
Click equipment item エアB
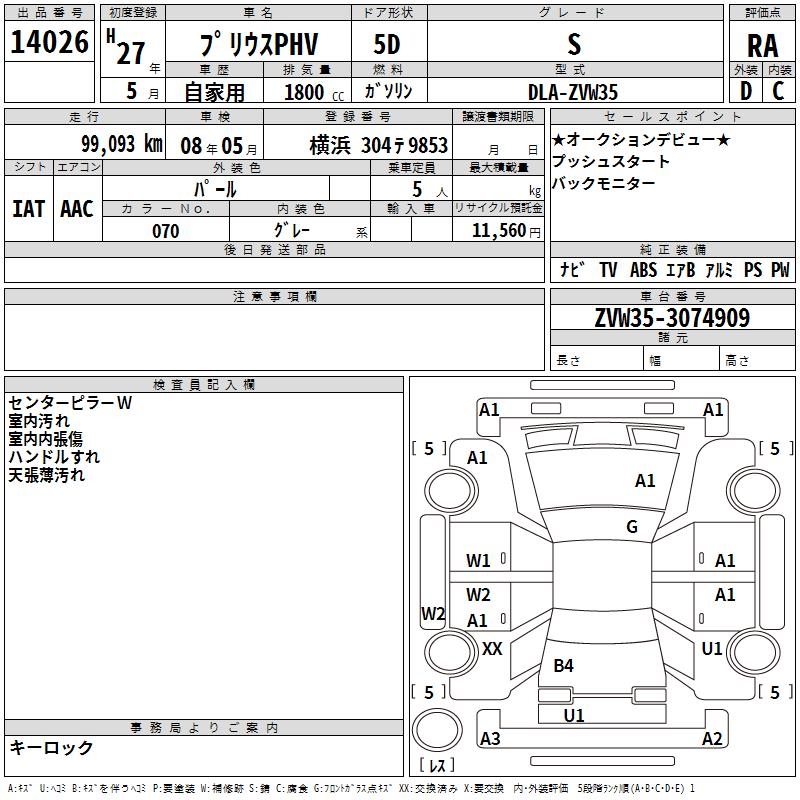click(x=681, y=269)
